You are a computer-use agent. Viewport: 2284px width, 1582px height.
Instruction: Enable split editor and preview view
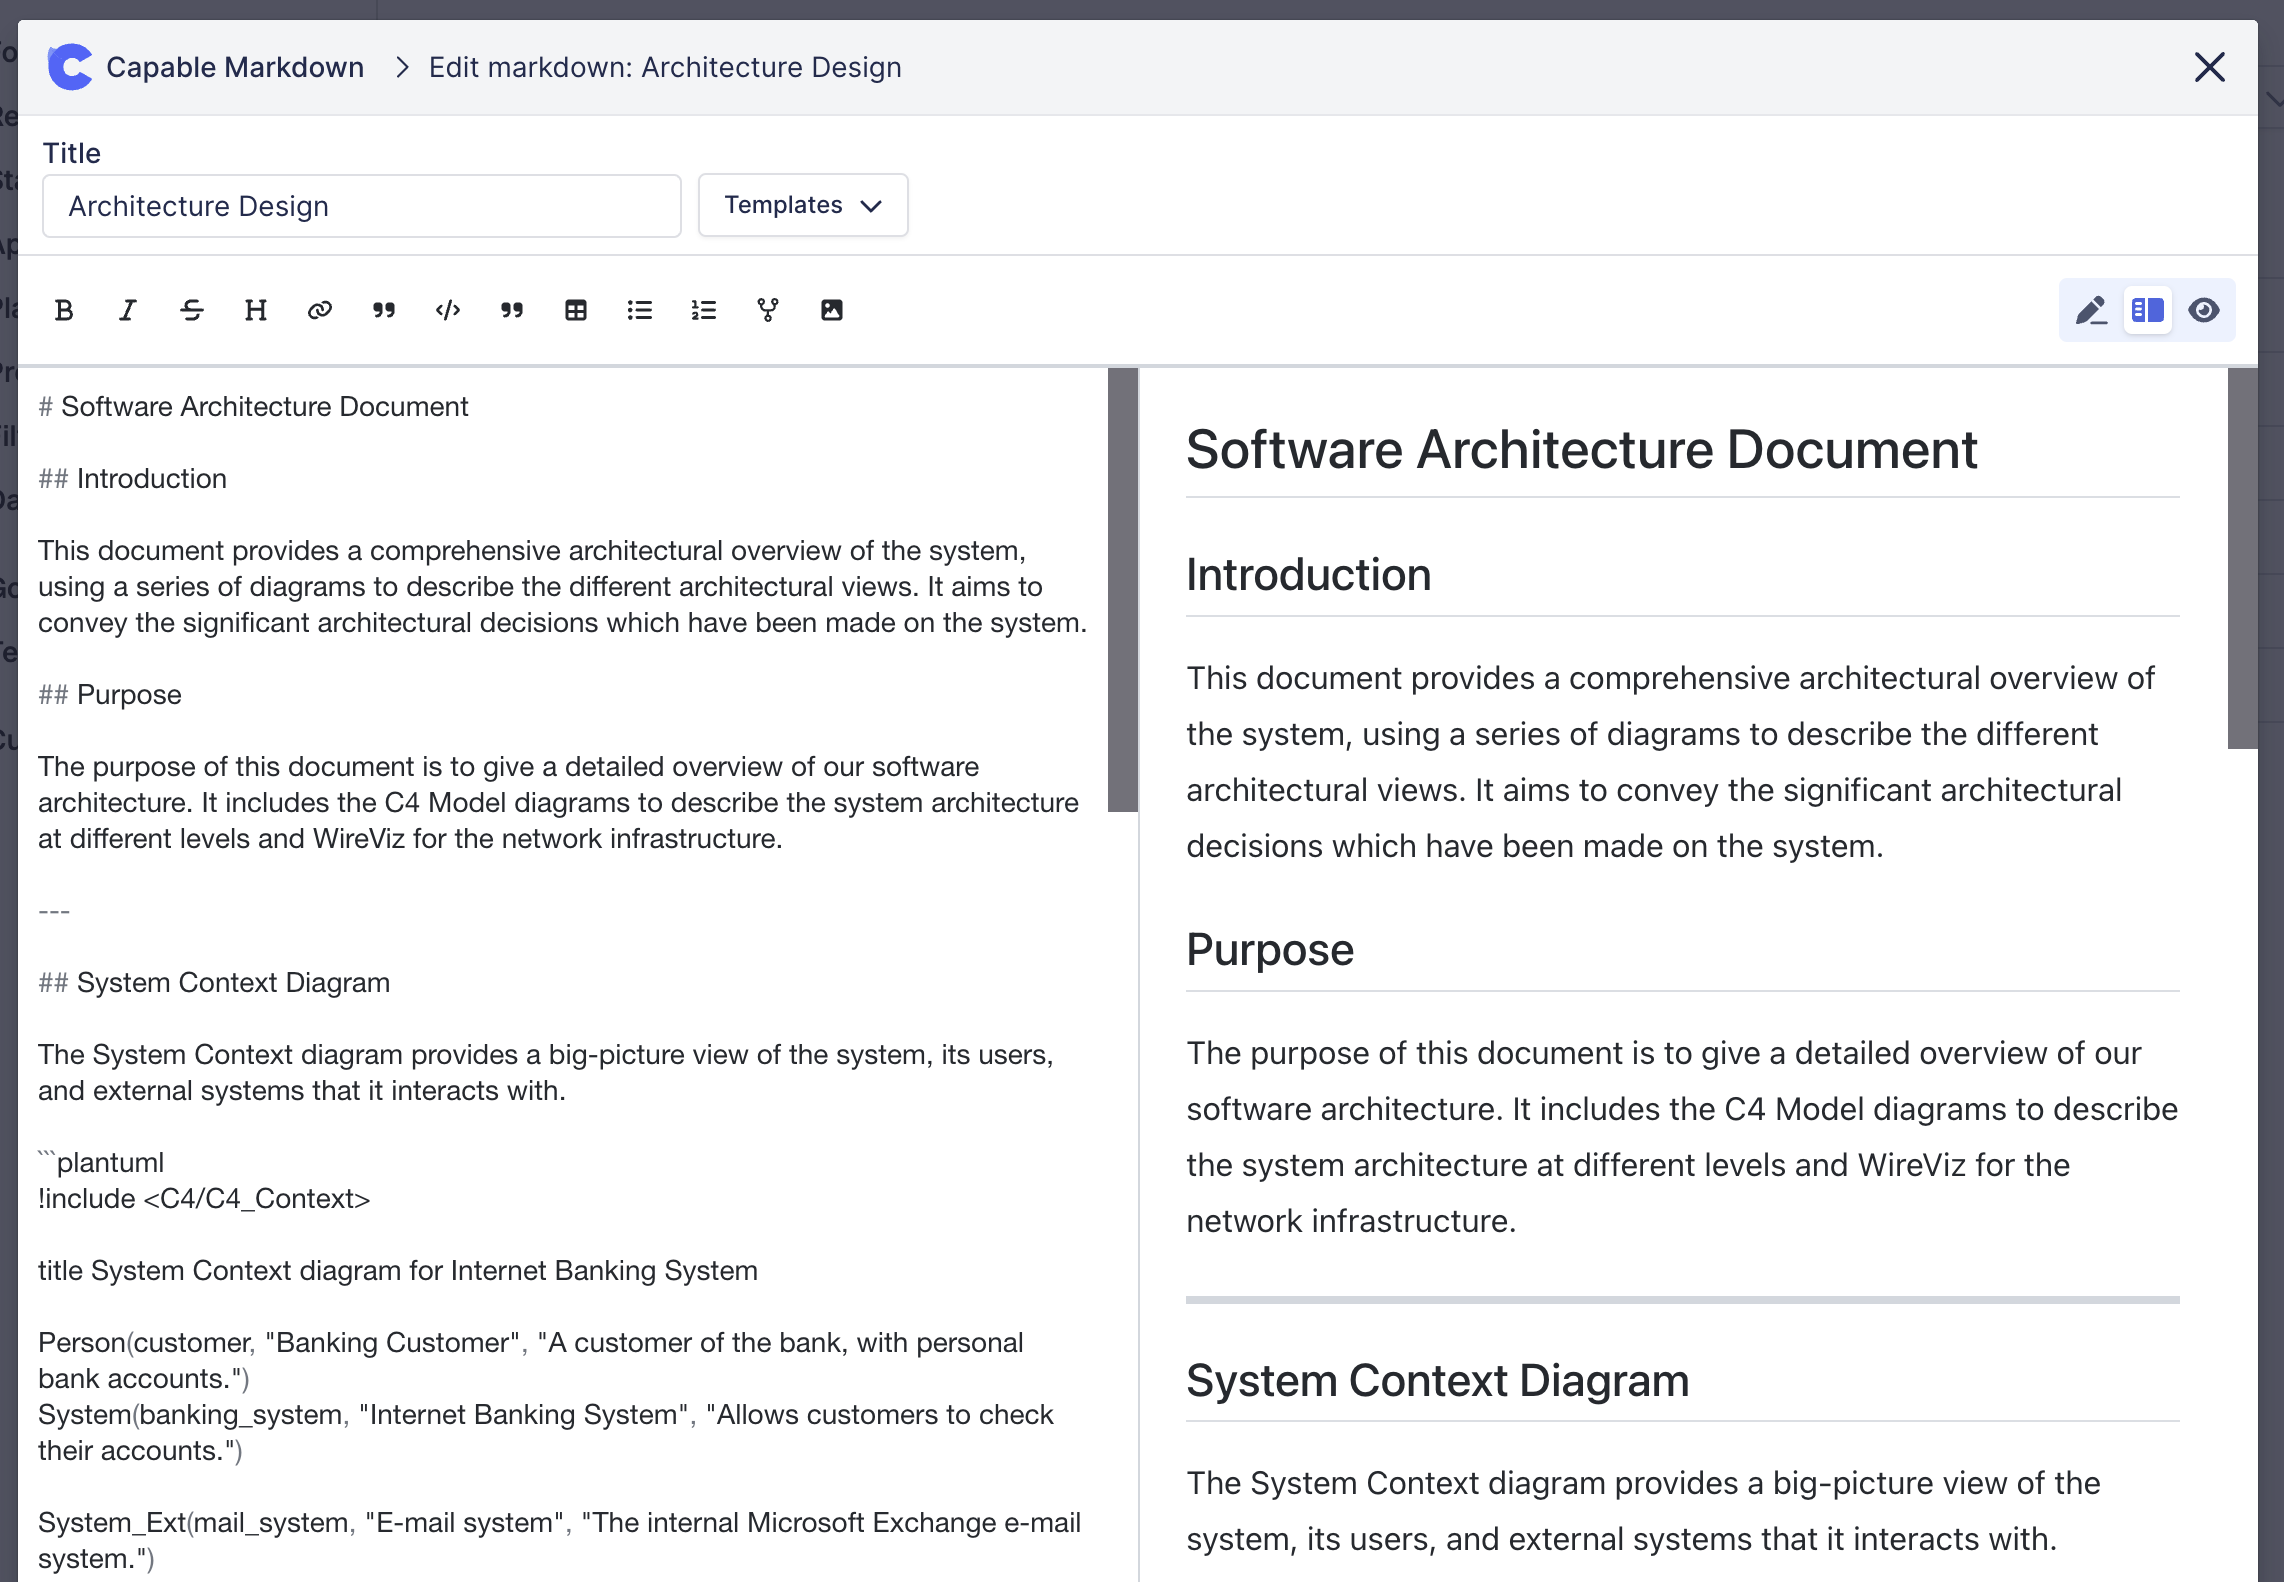pyautogui.click(x=2148, y=310)
